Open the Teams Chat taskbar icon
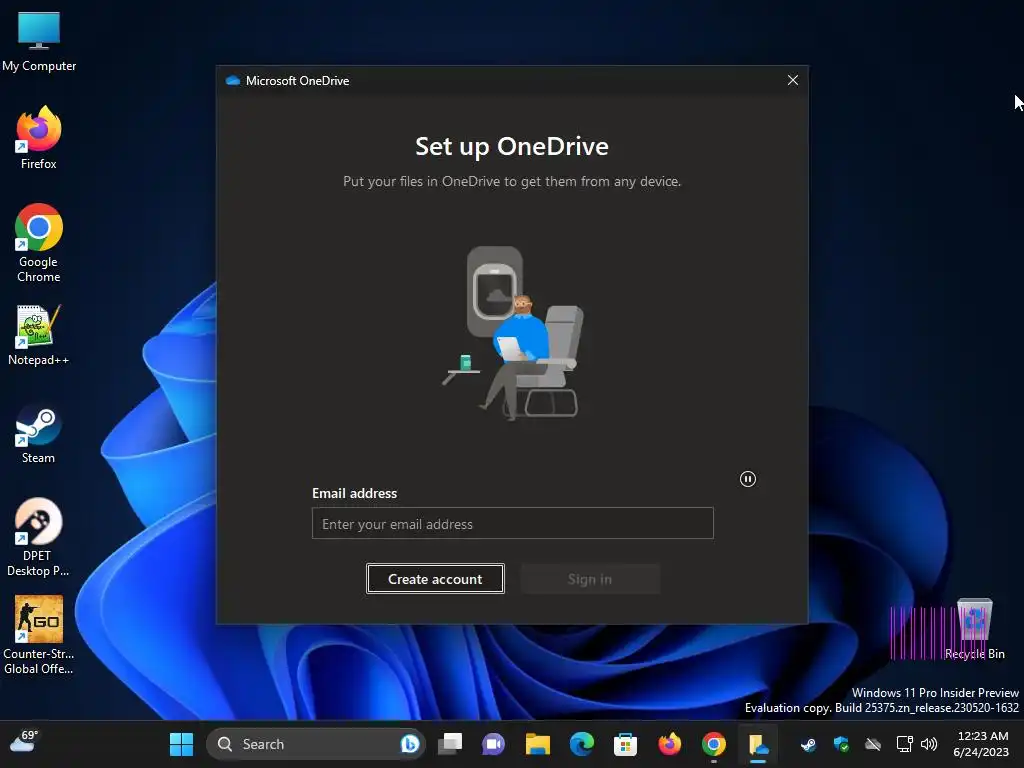 (x=494, y=744)
